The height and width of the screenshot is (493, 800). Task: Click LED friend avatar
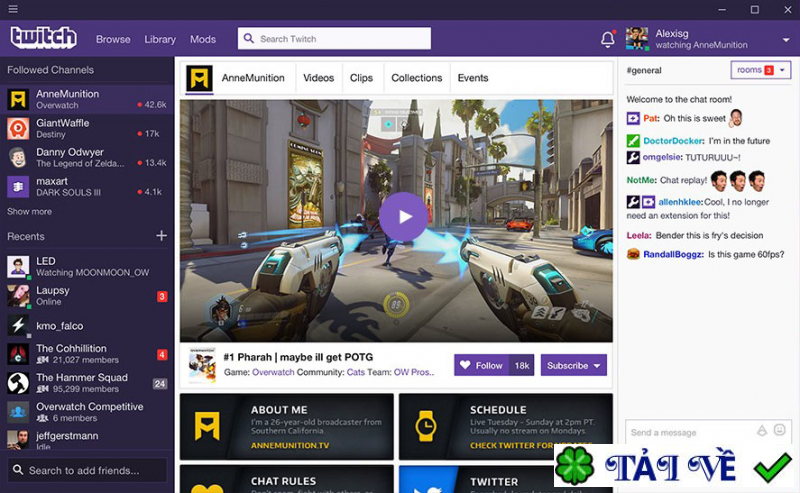pyautogui.click(x=18, y=266)
